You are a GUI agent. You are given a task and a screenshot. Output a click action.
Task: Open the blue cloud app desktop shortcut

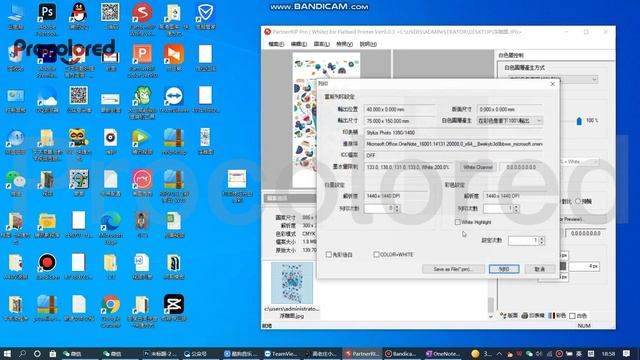click(x=47, y=96)
